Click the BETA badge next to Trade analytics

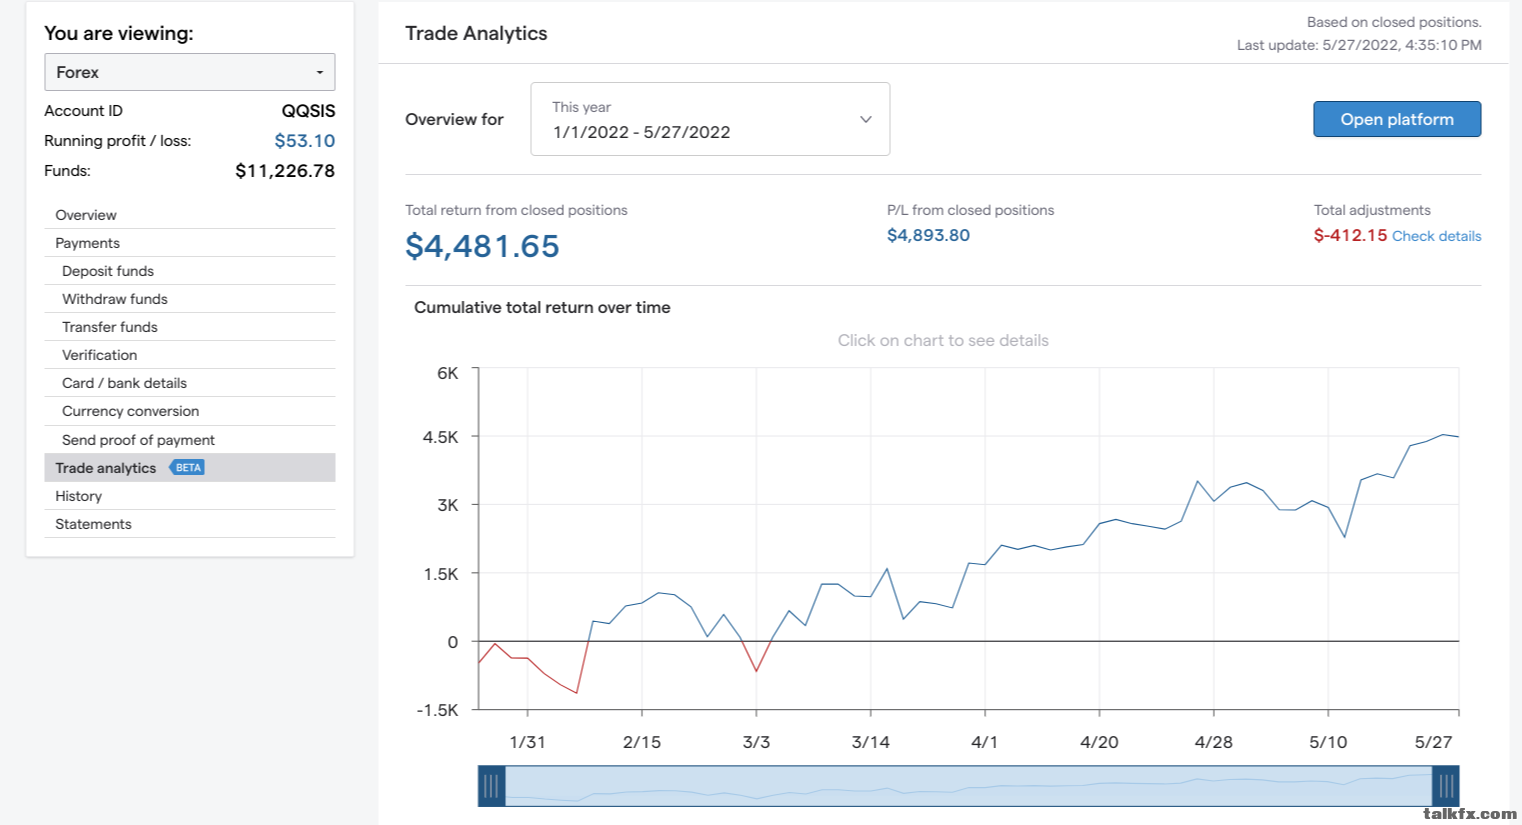tap(187, 467)
